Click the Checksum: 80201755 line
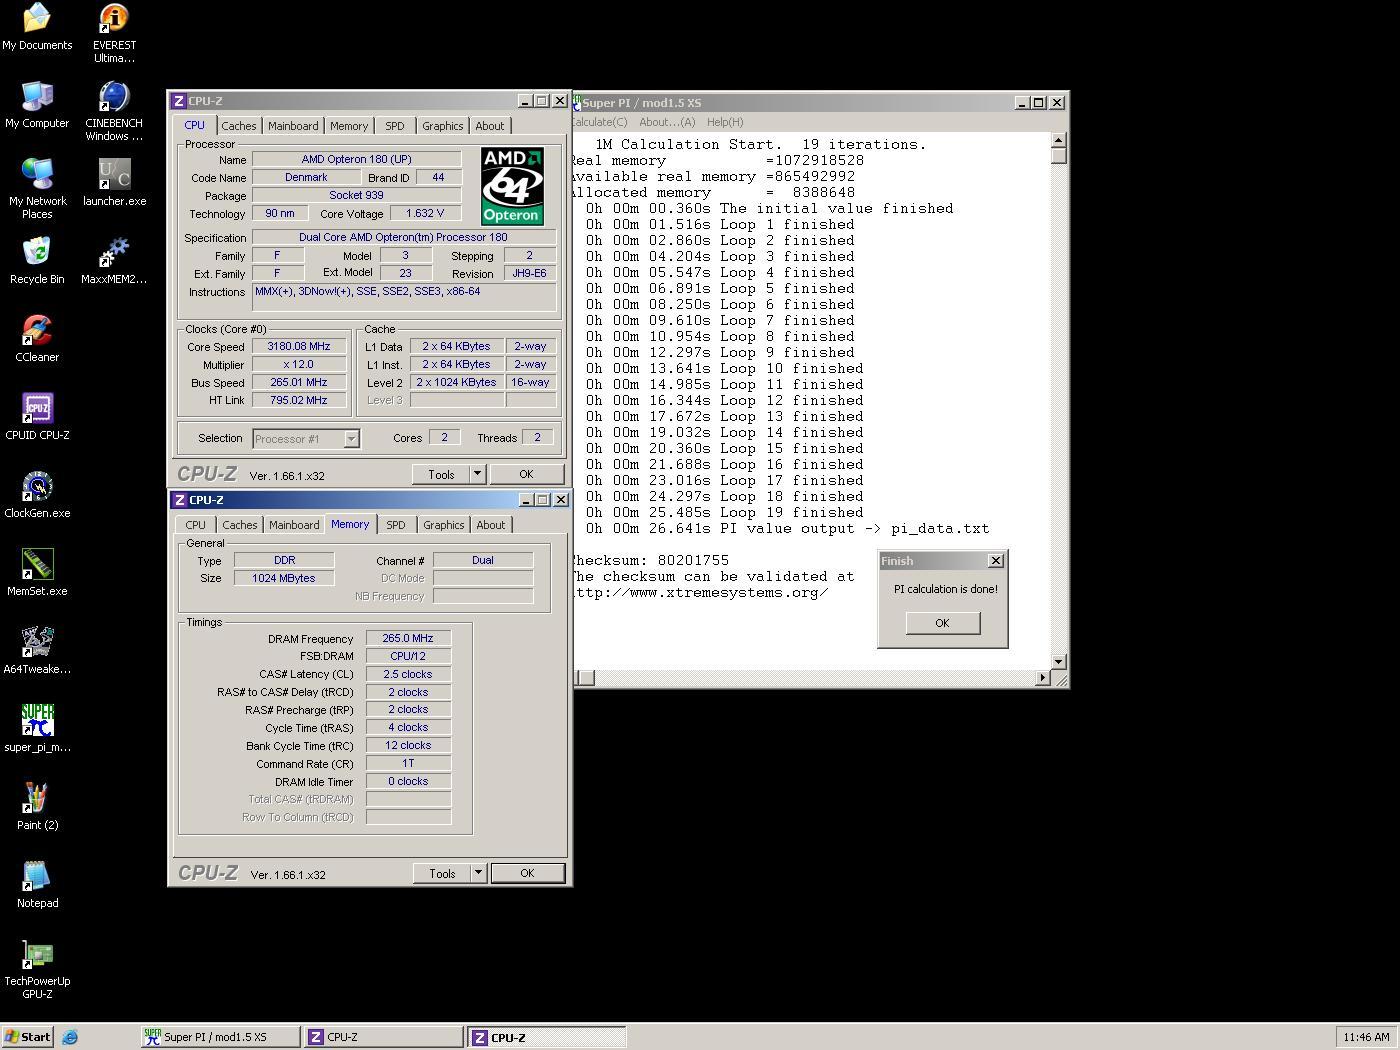 [651, 561]
